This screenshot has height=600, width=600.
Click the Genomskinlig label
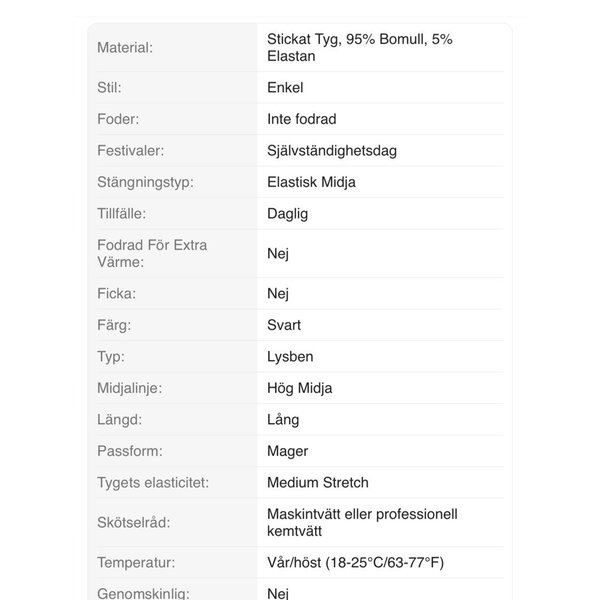(143, 593)
